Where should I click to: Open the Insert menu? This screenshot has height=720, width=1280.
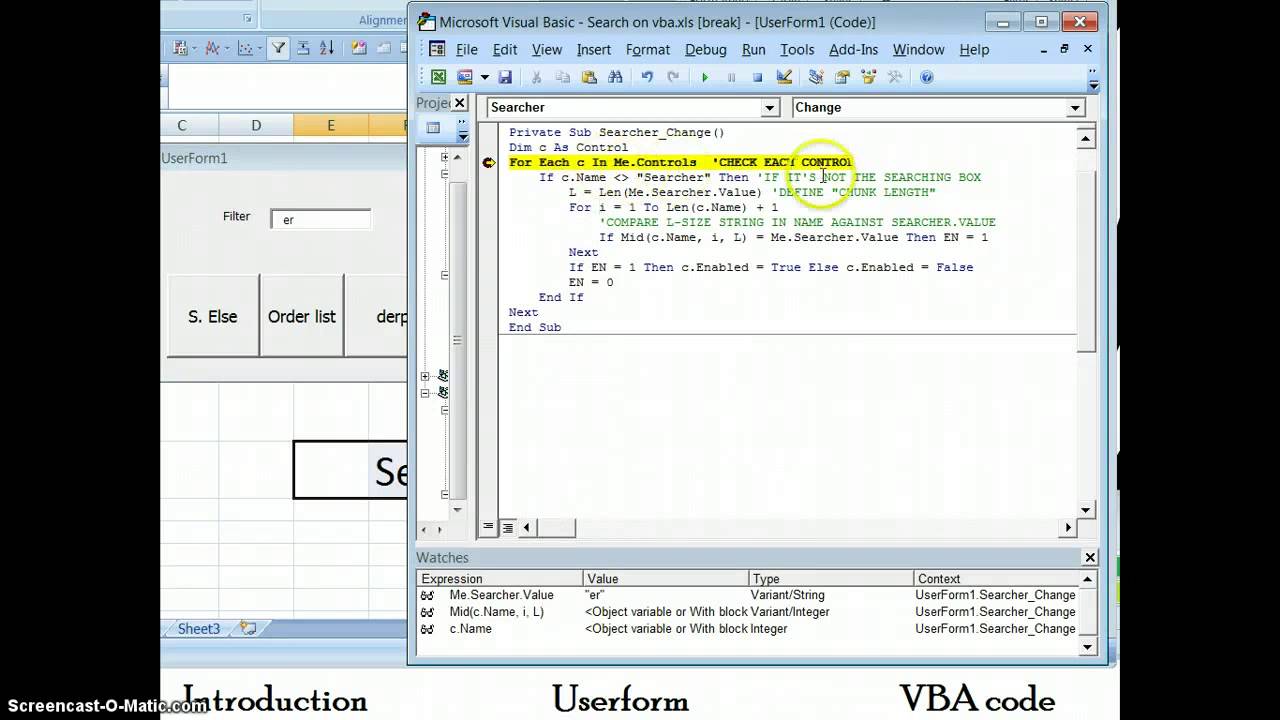click(594, 49)
